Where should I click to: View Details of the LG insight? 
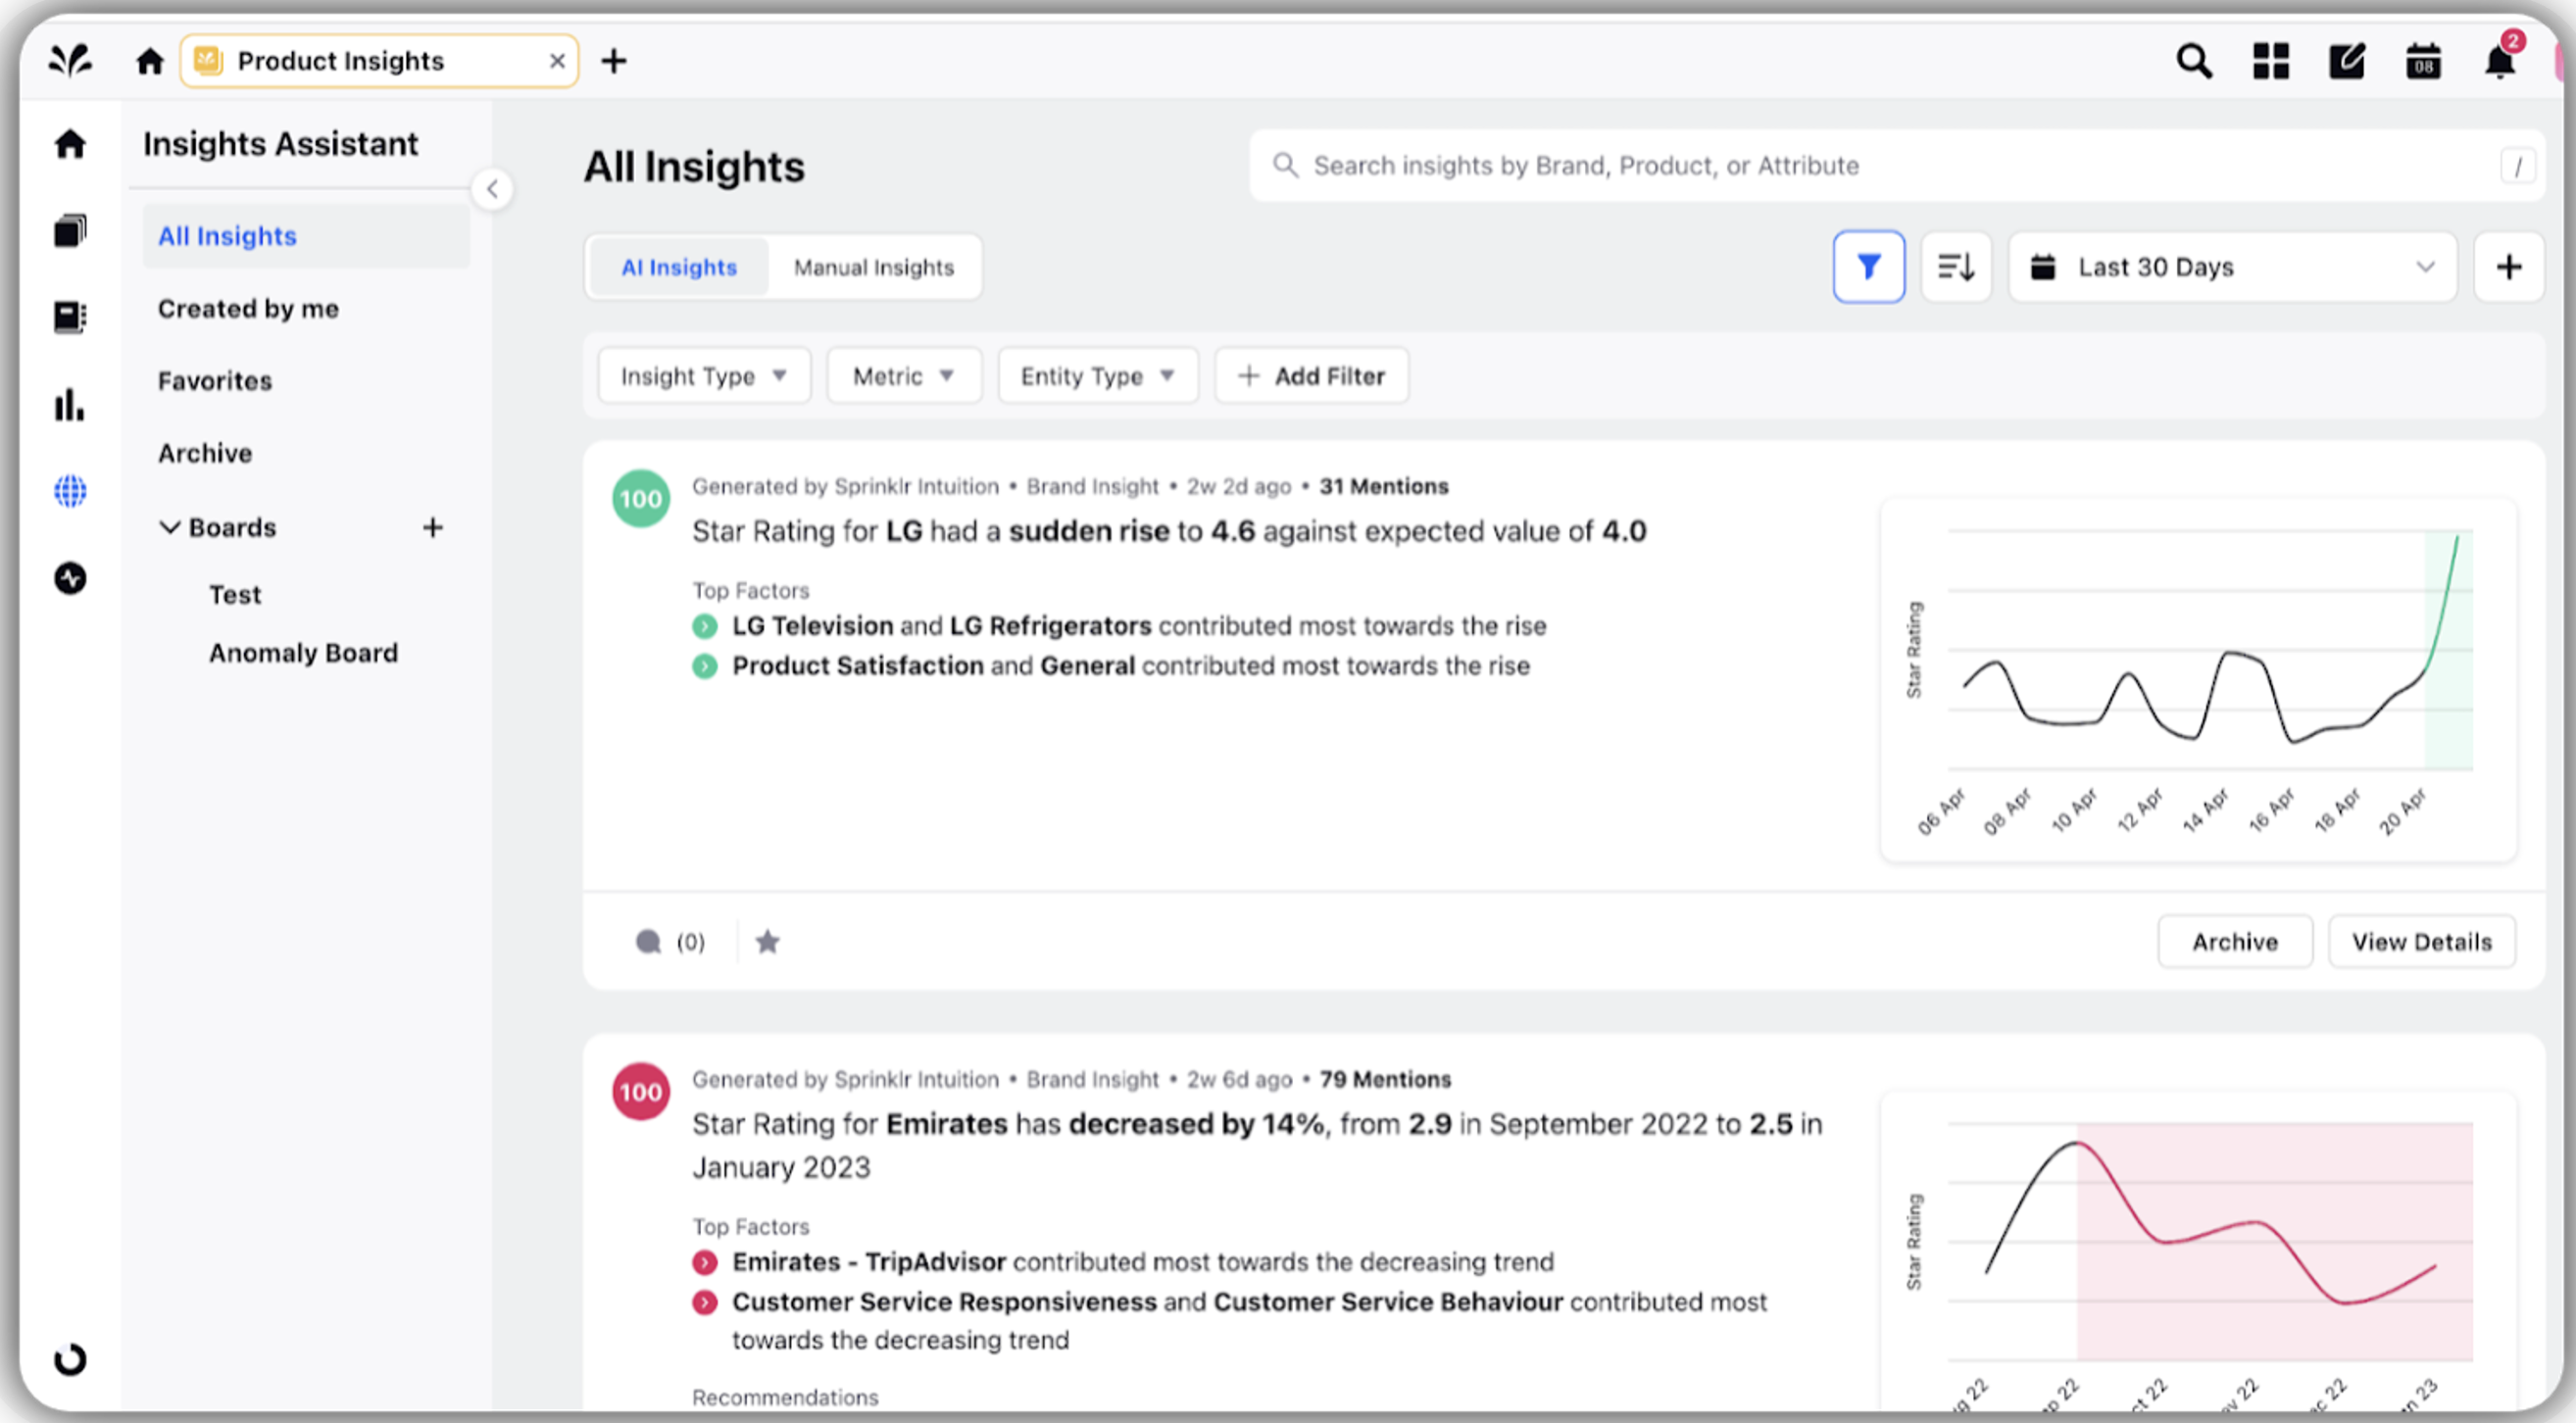(x=2421, y=942)
